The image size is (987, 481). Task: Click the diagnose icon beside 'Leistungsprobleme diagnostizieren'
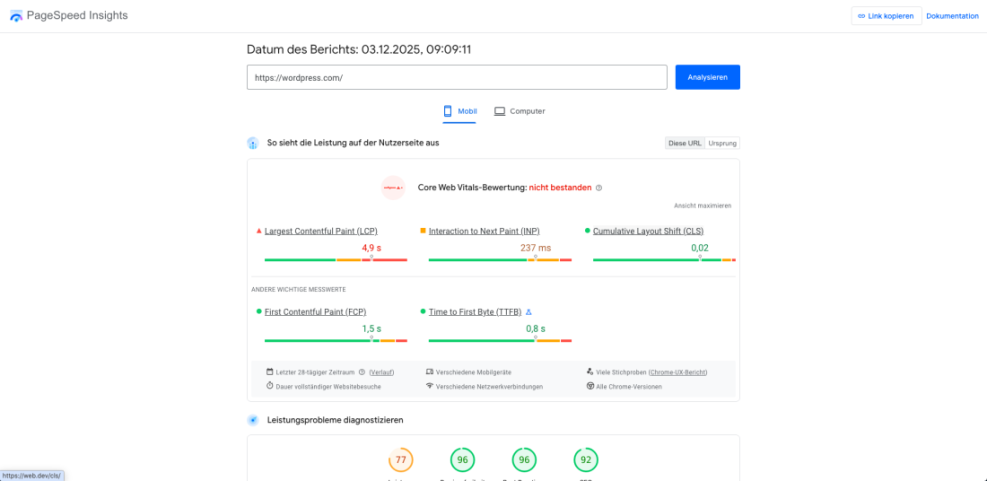(x=253, y=420)
